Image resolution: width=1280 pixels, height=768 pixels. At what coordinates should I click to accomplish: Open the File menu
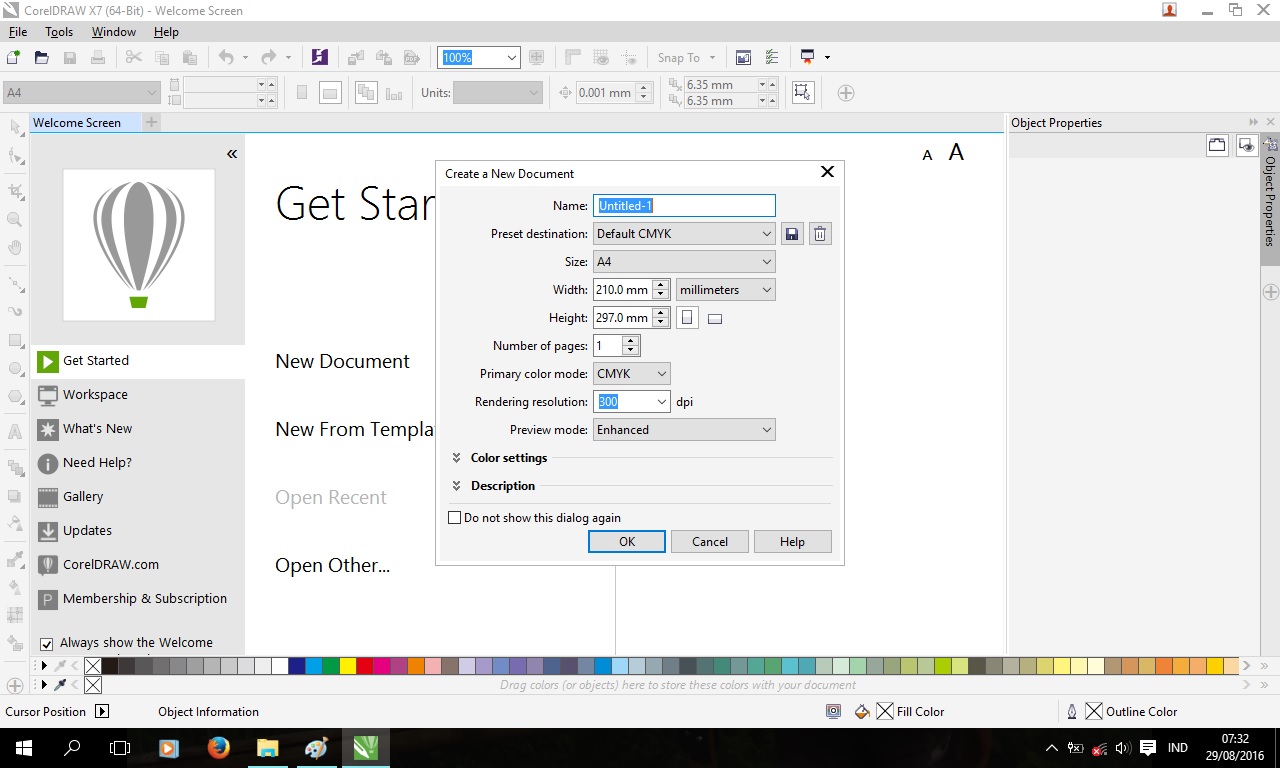(x=18, y=32)
